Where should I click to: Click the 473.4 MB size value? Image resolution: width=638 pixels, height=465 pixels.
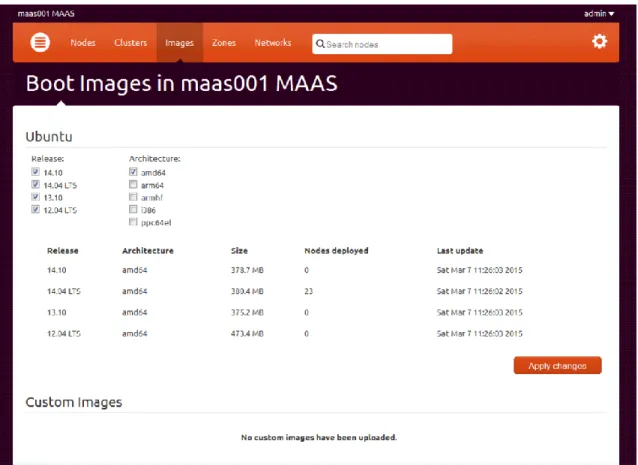click(x=247, y=334)
